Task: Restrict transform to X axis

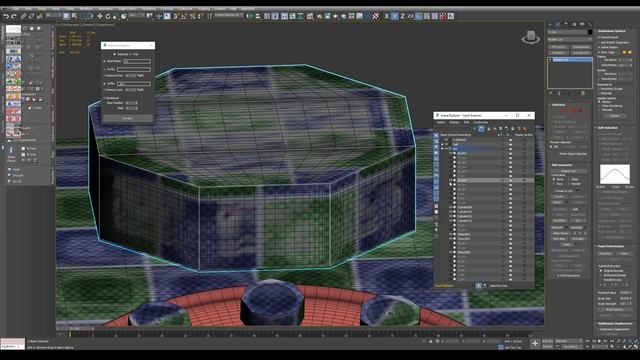Action: 387,16
